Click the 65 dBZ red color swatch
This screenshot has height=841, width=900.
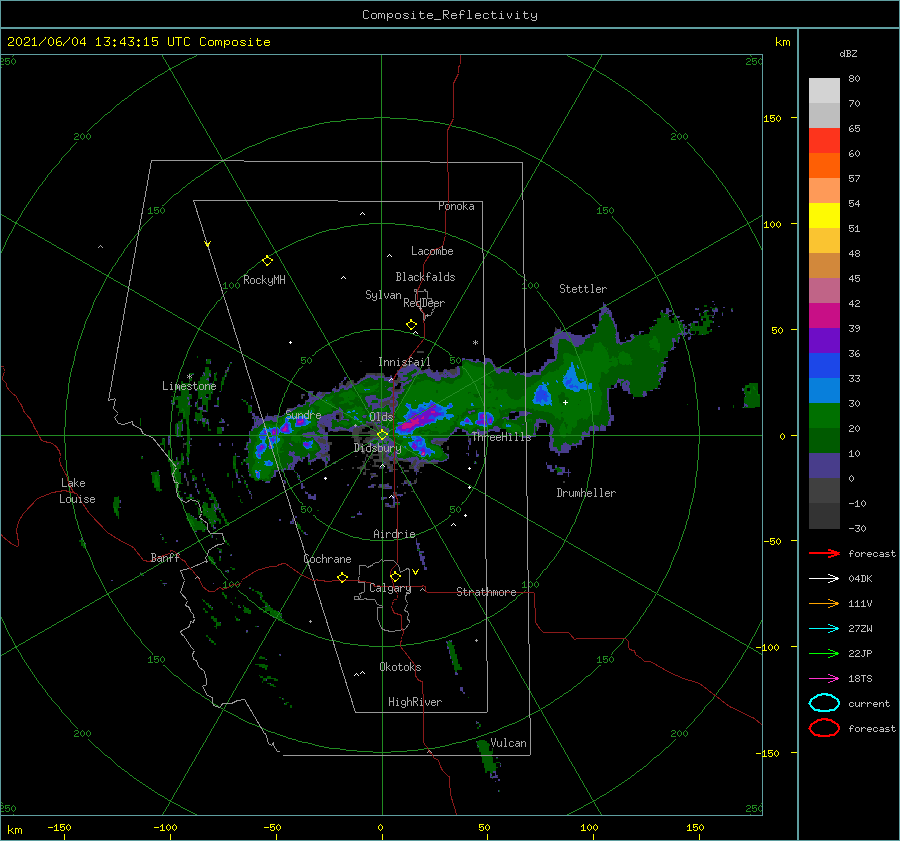pos(824,140)
